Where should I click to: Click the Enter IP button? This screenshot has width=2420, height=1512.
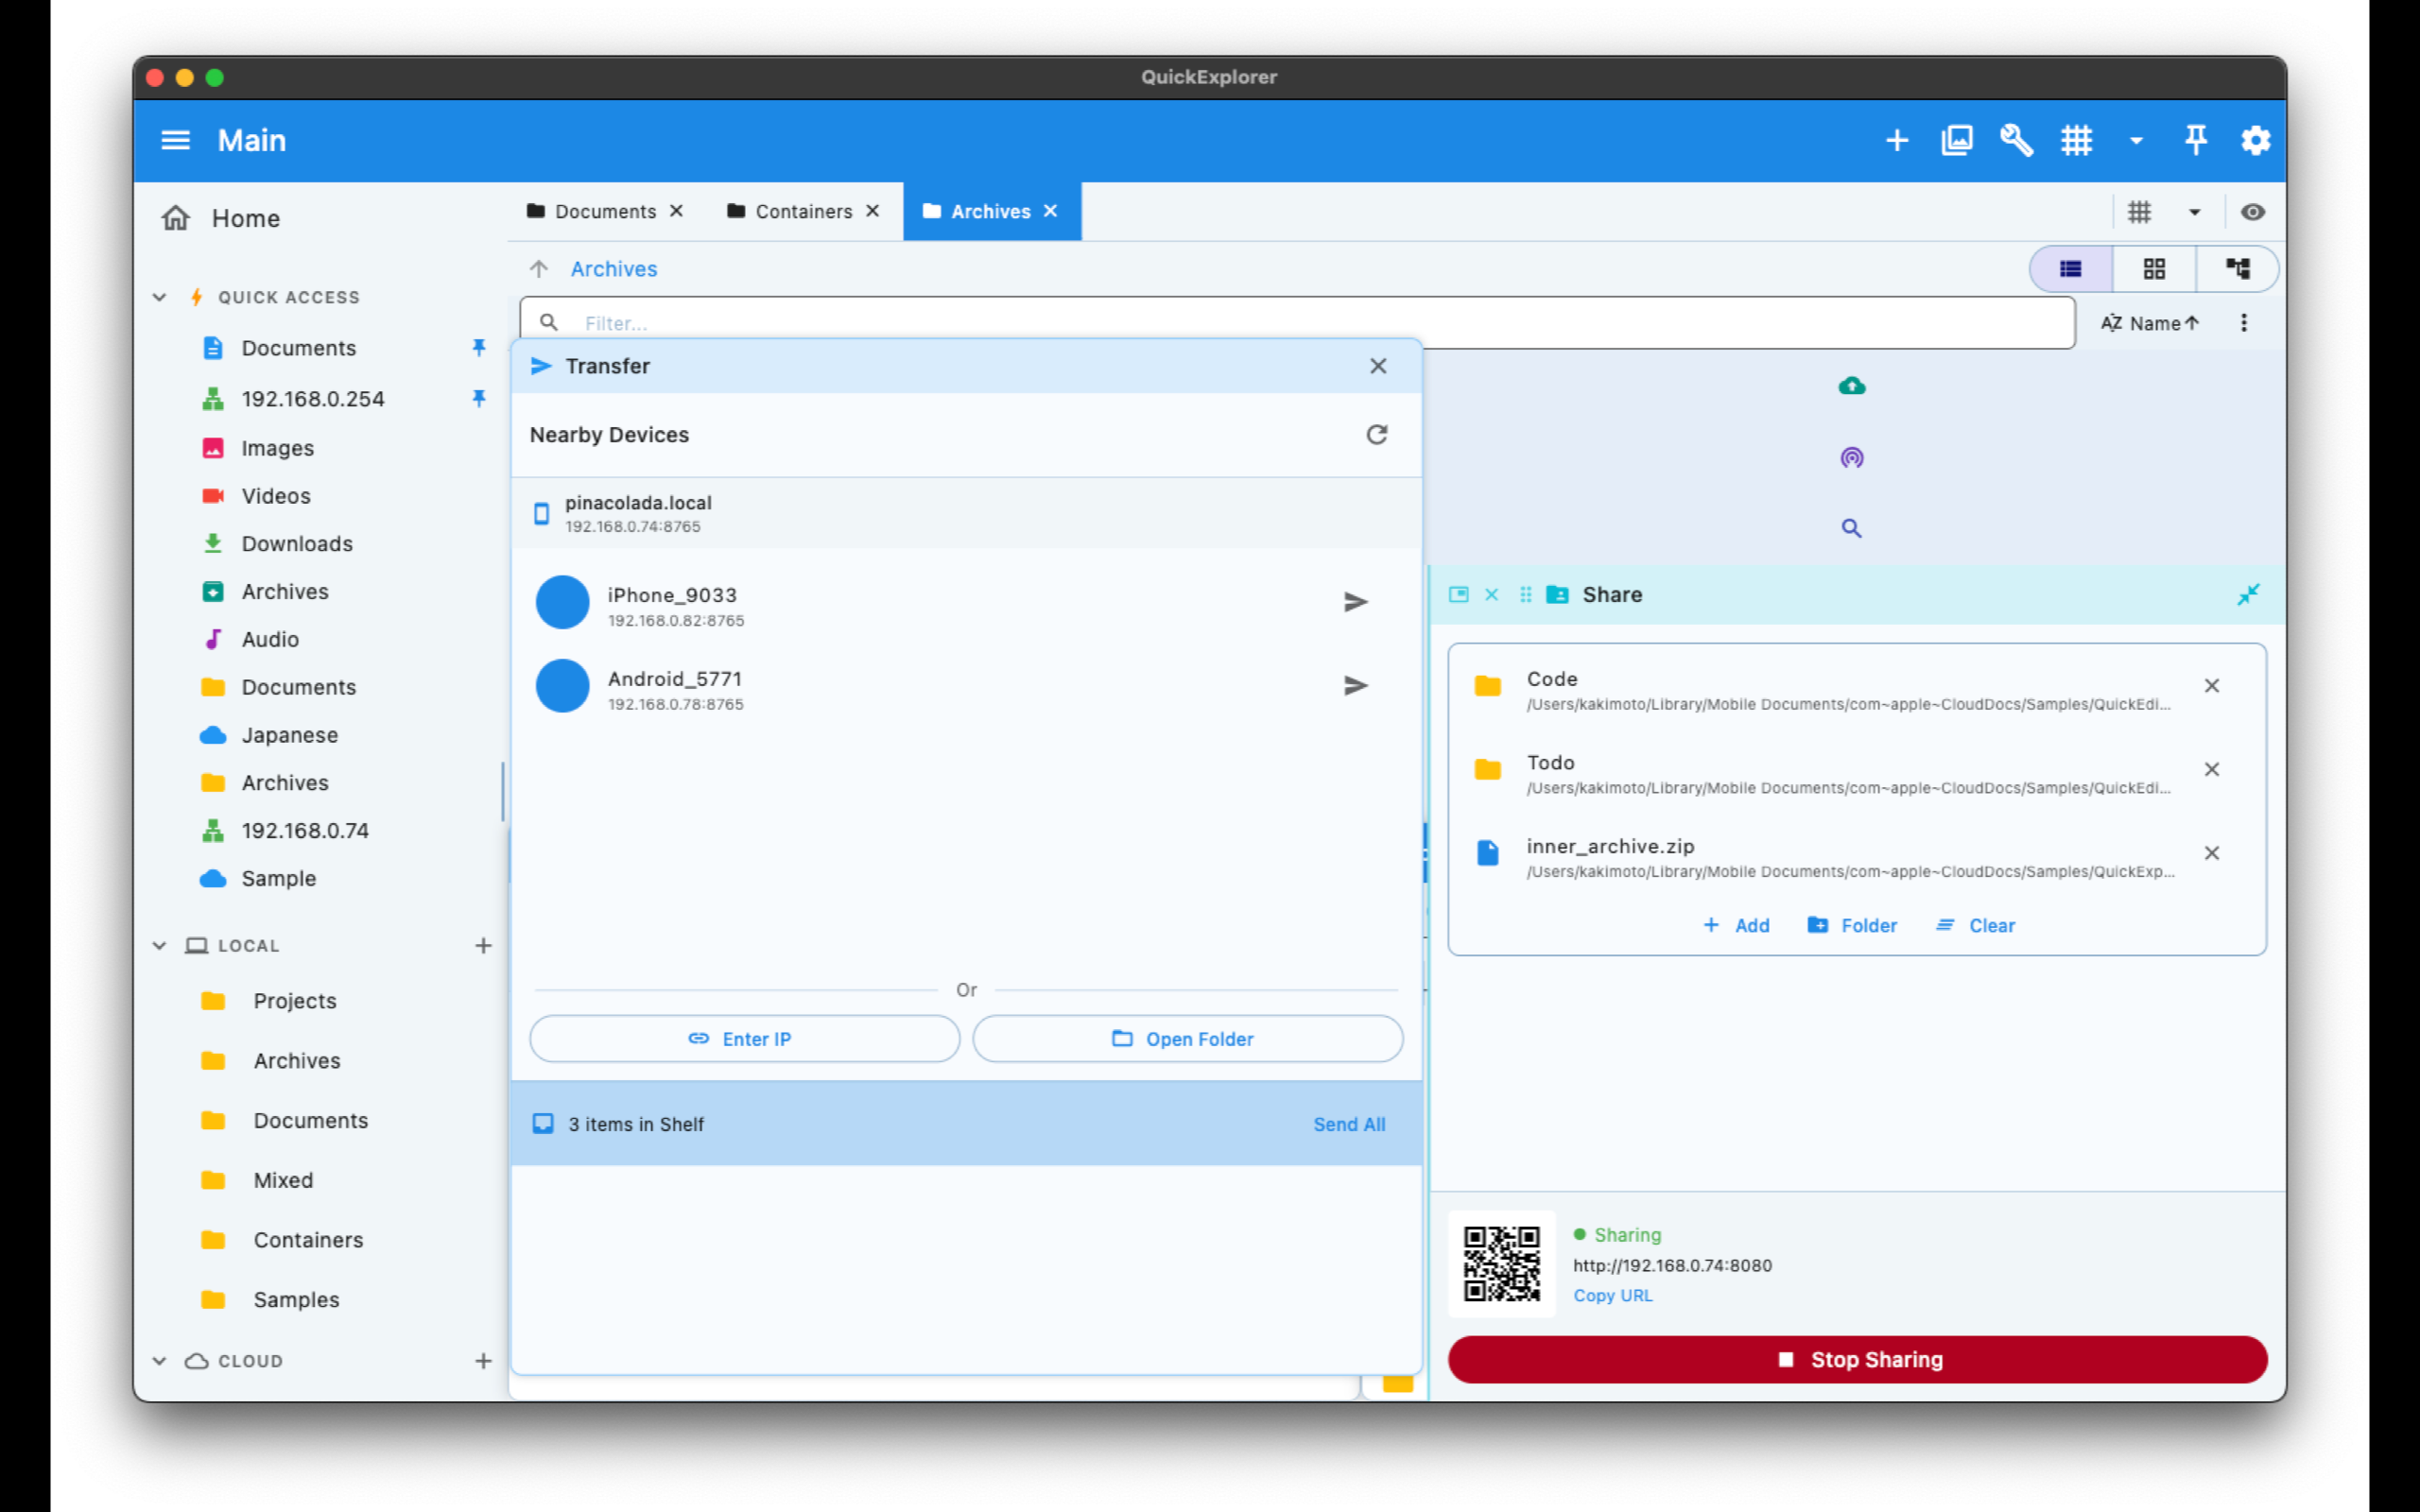click(x=744, y=1039)
